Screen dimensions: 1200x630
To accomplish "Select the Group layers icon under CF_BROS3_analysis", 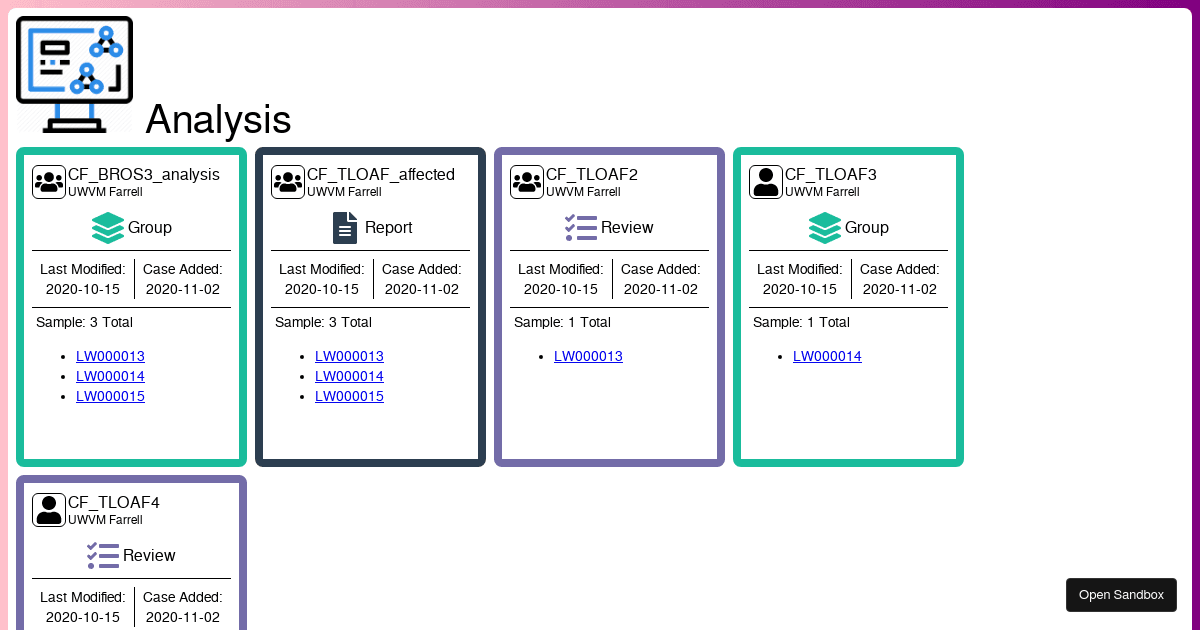I will tap(108, 228).
